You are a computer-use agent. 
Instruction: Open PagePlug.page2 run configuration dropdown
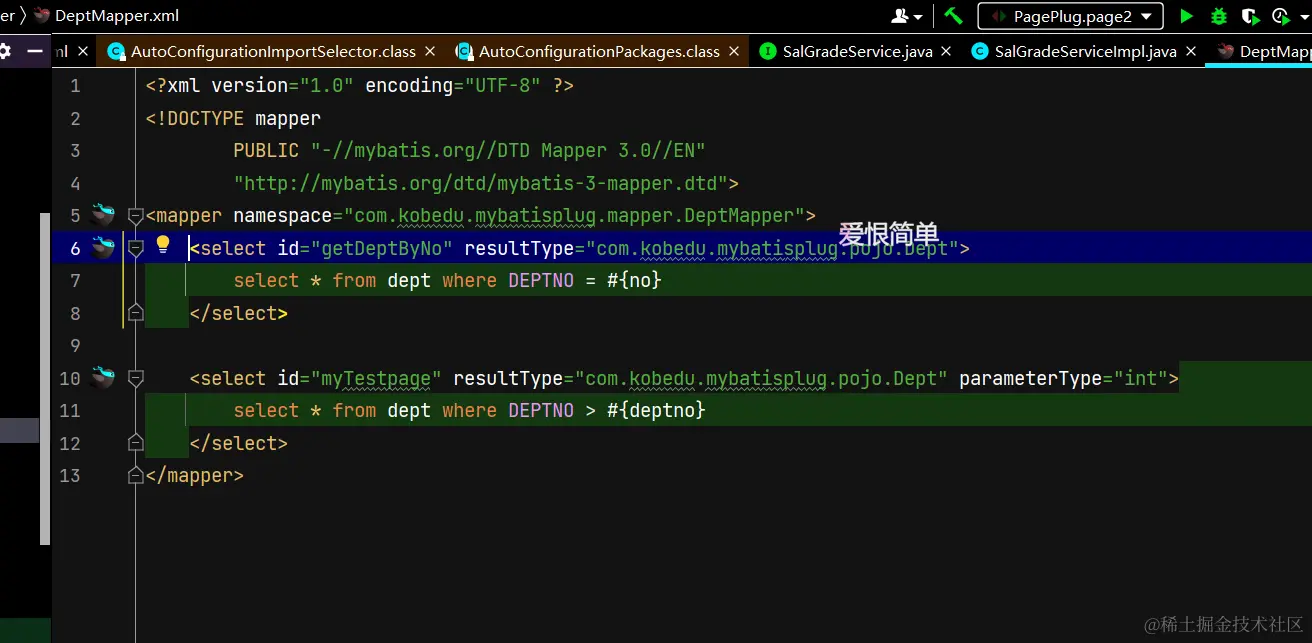point(1071,16)
